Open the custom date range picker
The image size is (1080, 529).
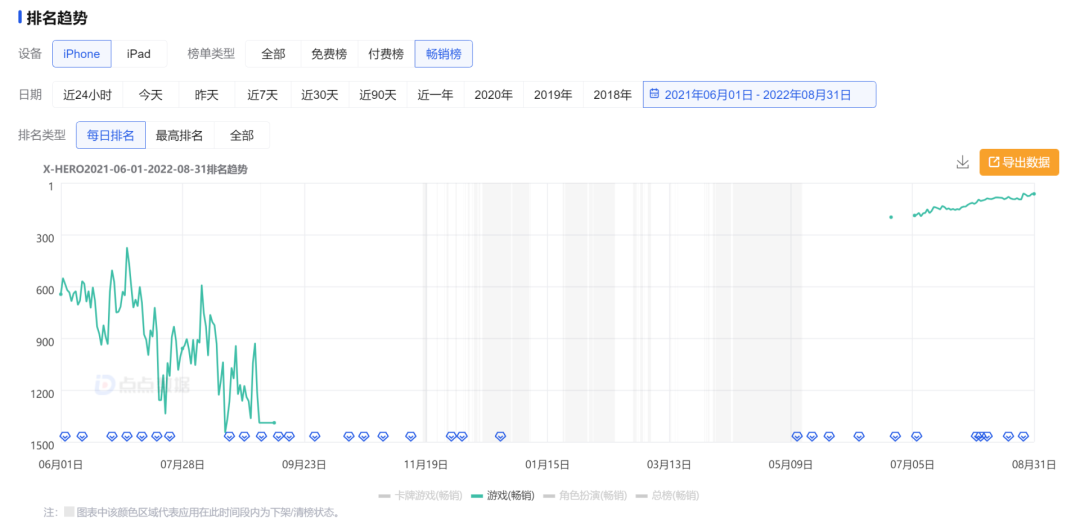759,95
